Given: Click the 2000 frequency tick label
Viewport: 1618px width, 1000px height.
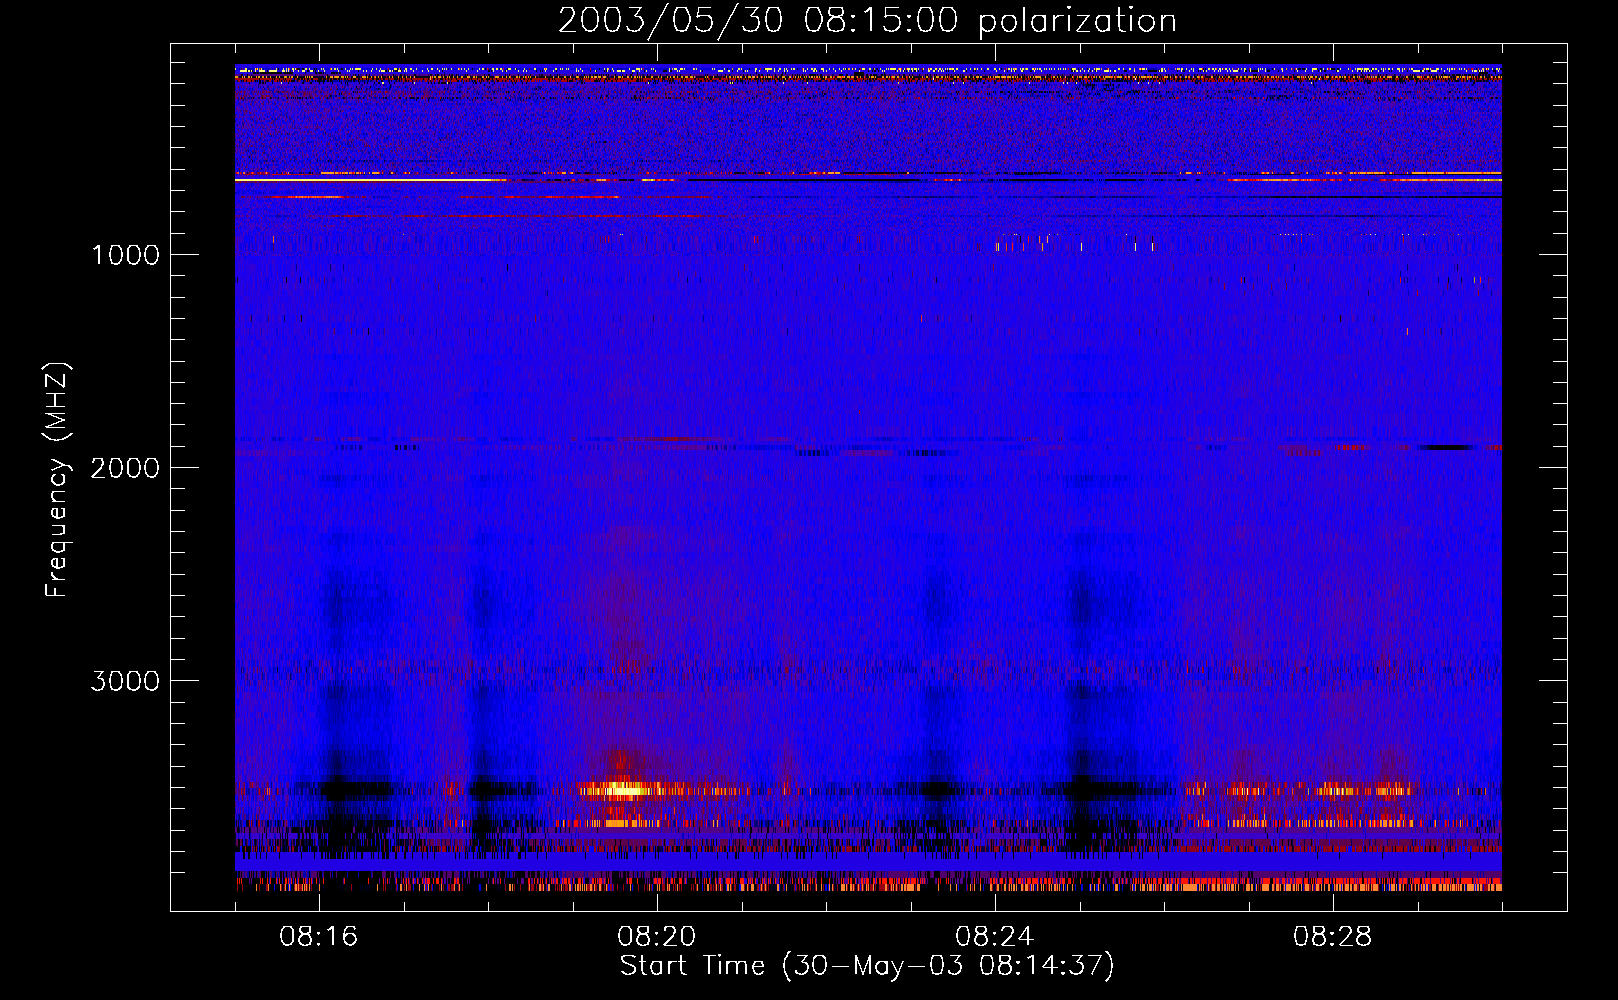Looking at the screenshot, I should (x=125, y=468).
